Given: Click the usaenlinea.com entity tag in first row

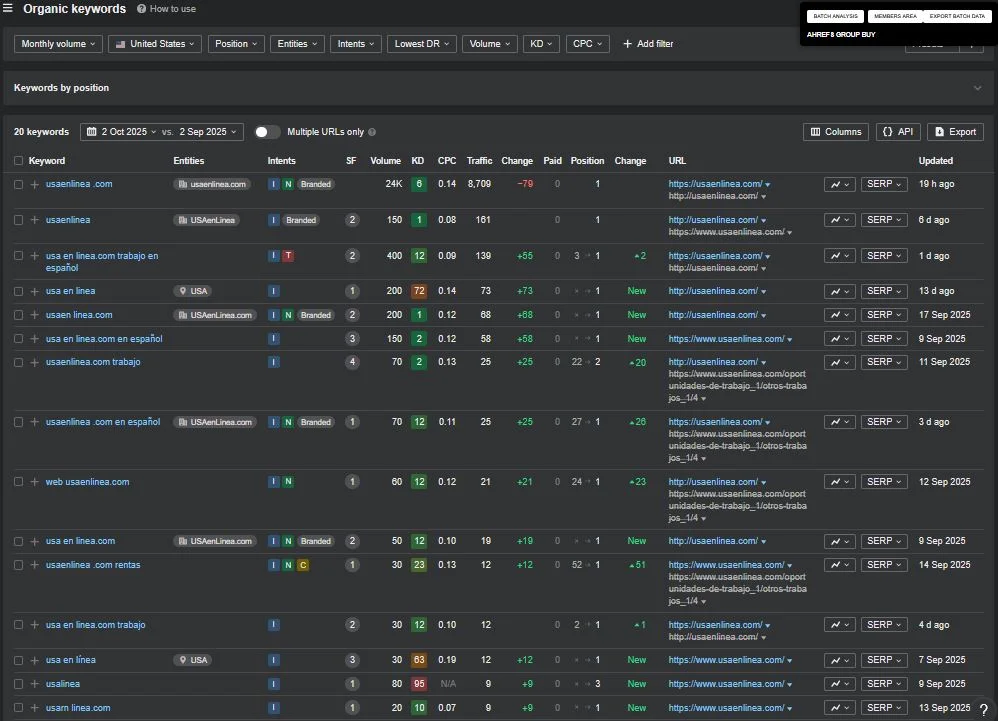Looking at the screenshot, I should [212, 184].
